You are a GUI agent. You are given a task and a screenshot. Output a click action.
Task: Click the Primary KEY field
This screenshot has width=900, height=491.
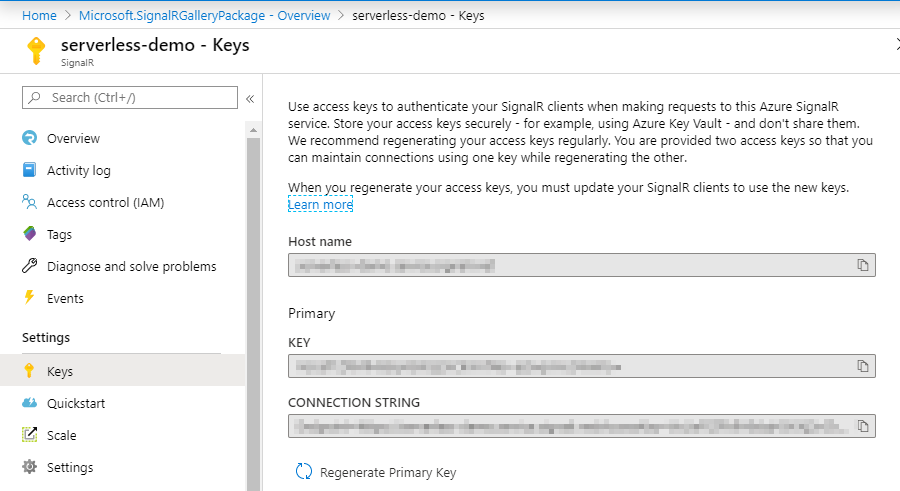click(582, 366)
